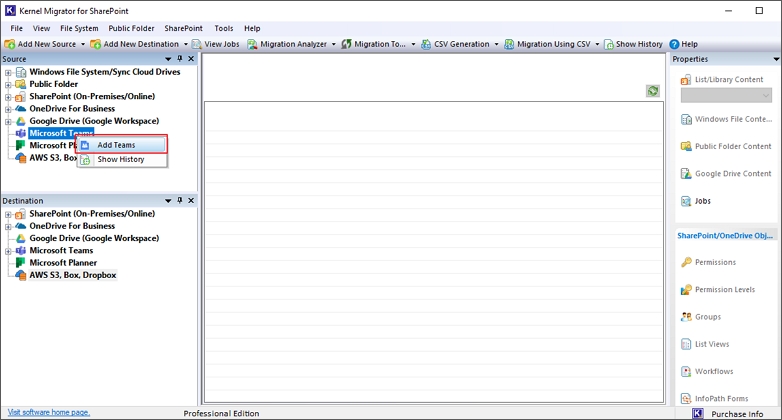Click the Migration Analyzer toolbar icon
782x420 pixels.
252,44
